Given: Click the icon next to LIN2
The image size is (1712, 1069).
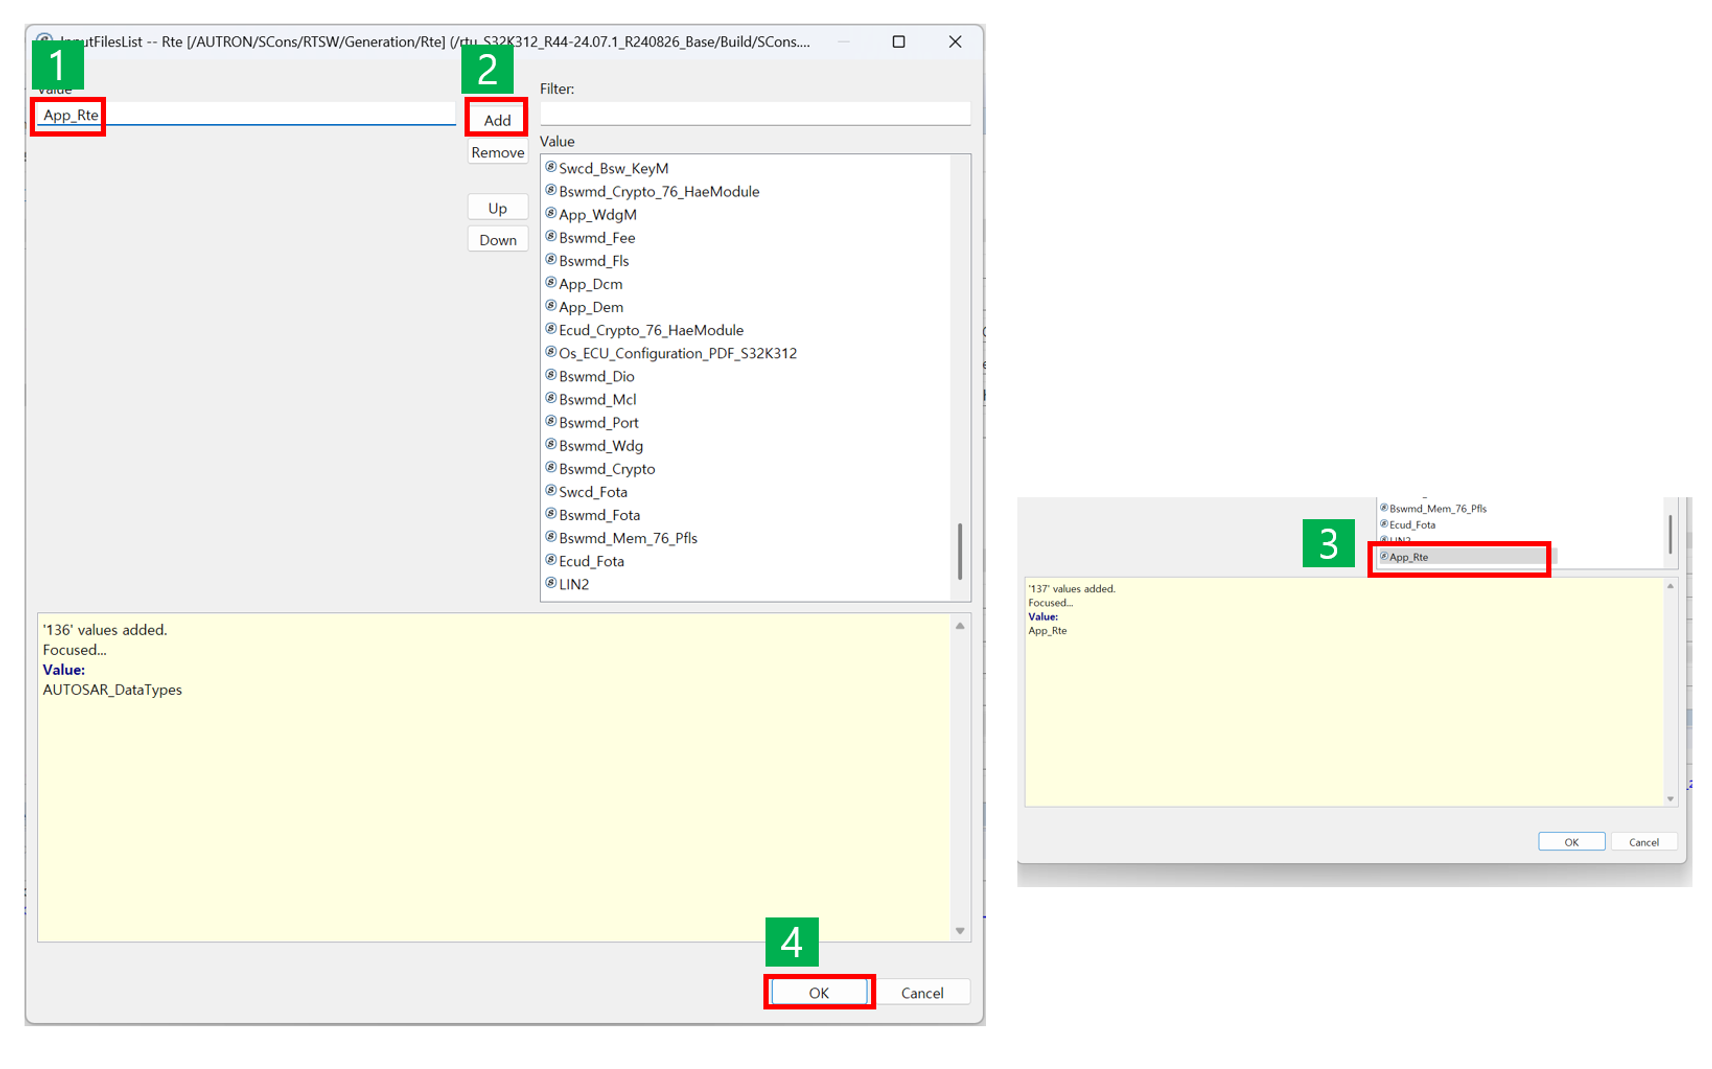Looking at the screenshot, I should tap(550, 583).
